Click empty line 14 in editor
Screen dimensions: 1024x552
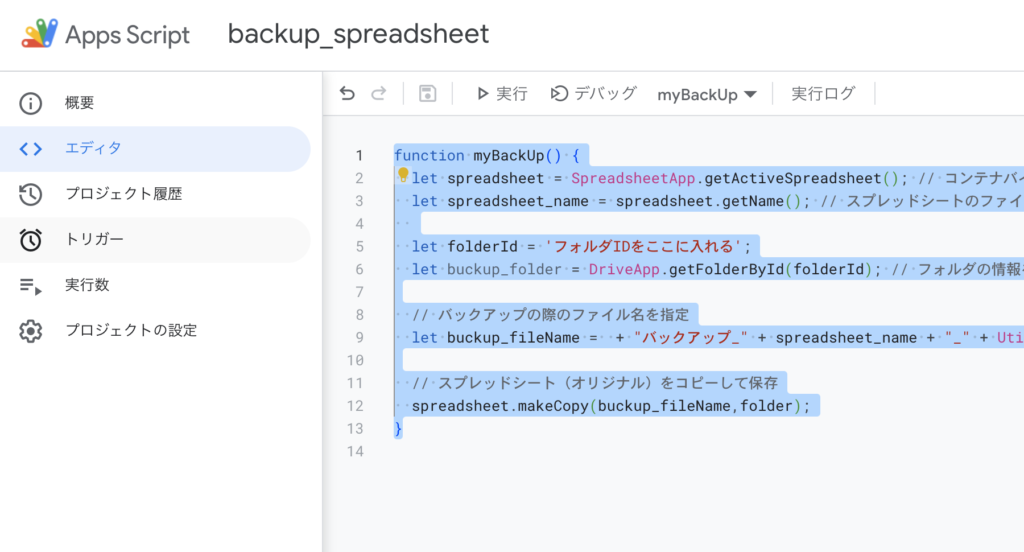tap(600, 451)
